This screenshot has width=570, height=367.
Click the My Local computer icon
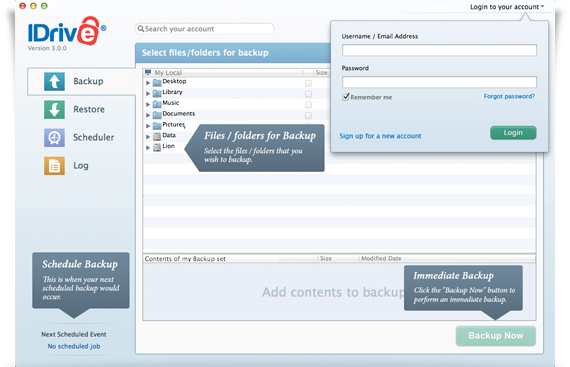point(148,72)
